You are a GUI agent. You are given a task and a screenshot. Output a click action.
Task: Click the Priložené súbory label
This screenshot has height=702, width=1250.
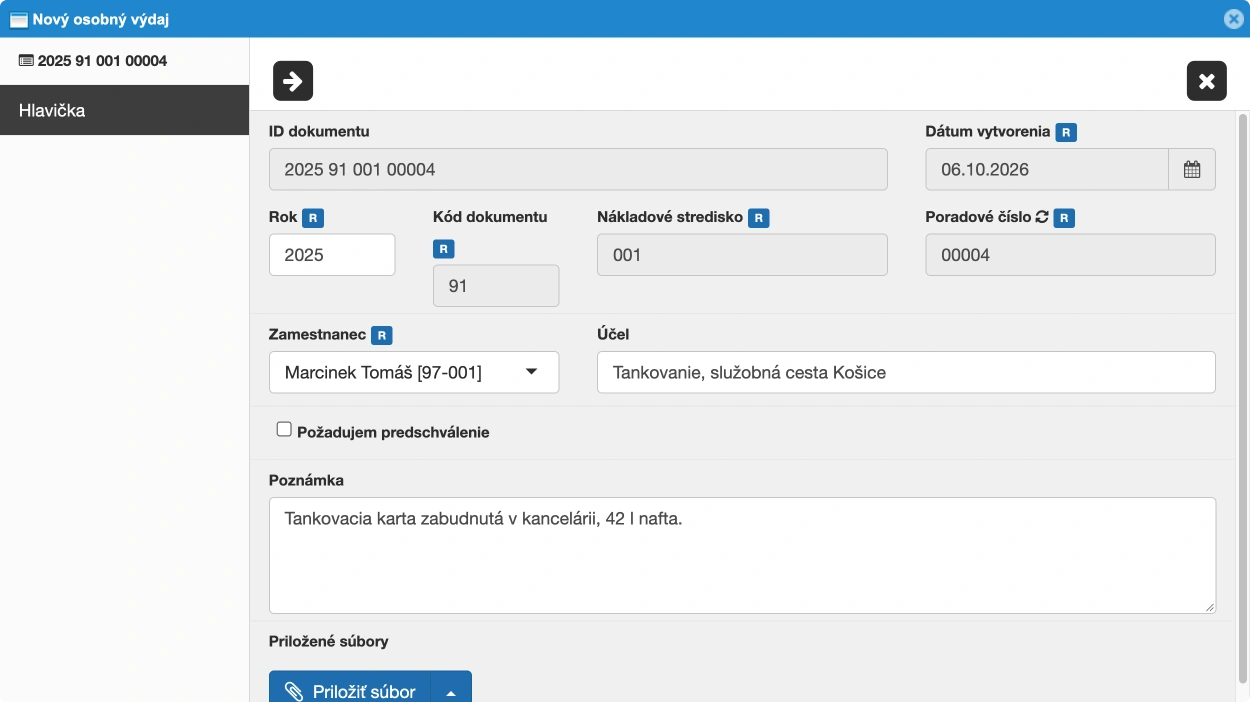pos(329,641)
